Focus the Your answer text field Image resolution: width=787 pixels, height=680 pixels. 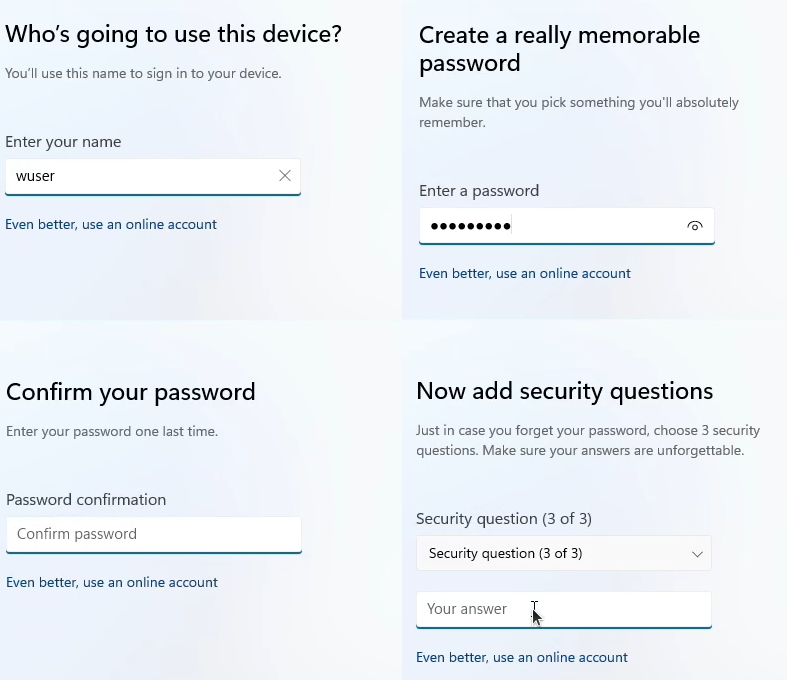coord(563,609)
